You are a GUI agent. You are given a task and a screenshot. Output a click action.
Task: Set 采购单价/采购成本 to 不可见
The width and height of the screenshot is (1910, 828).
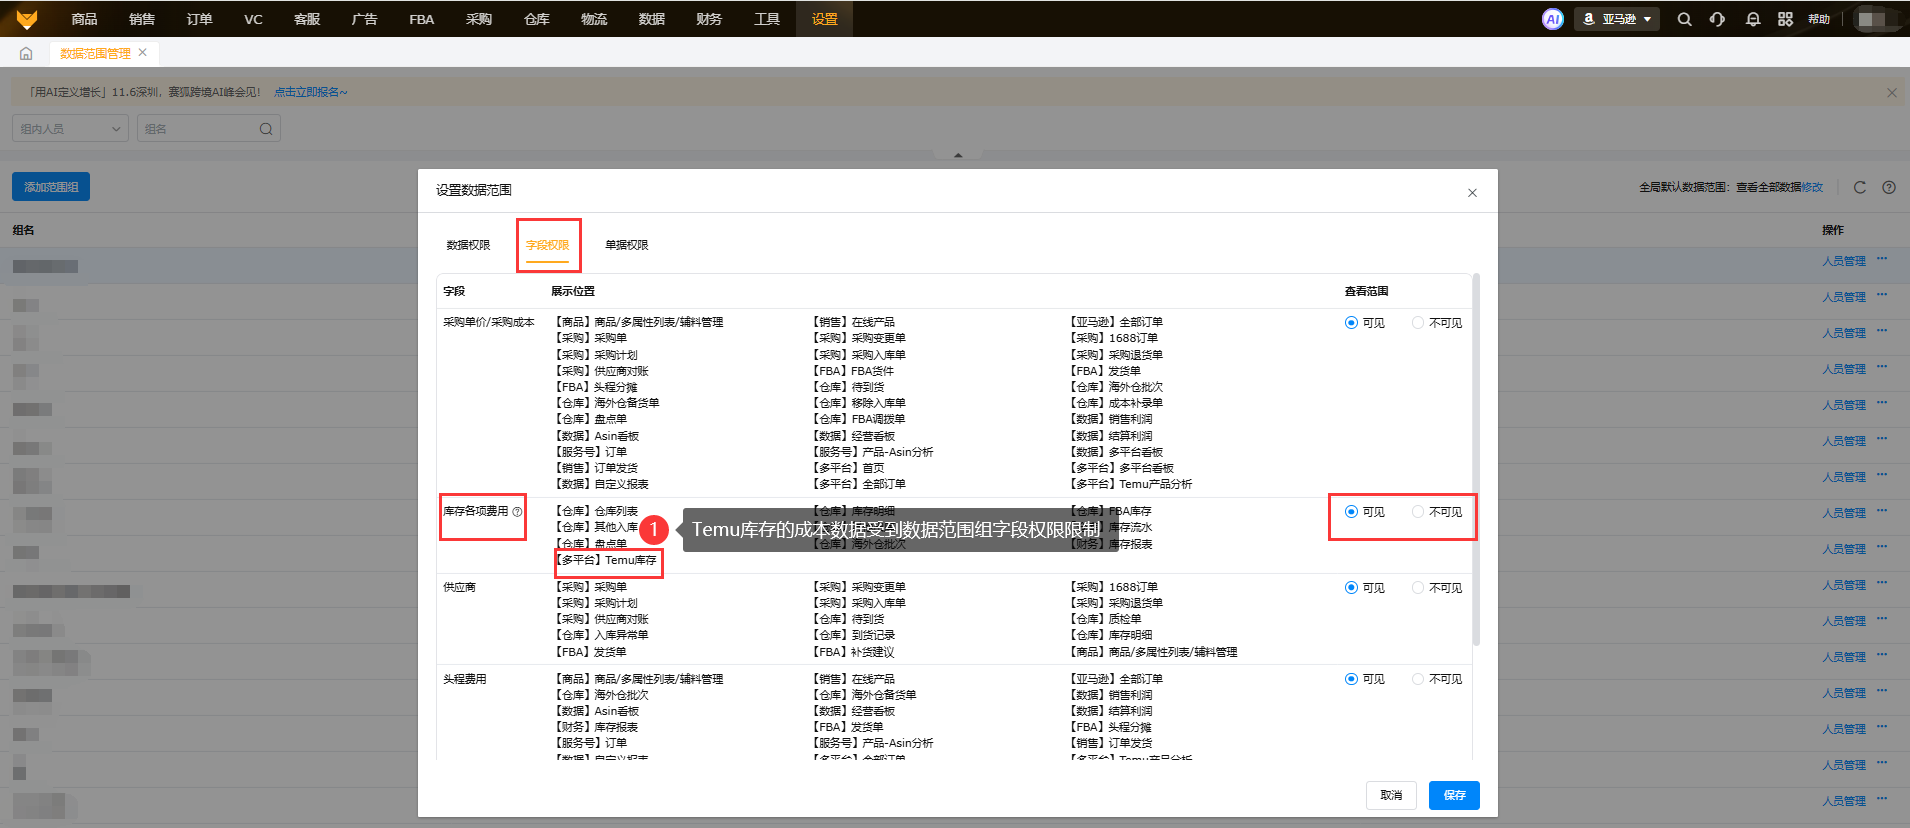(x=1418, y=323)
